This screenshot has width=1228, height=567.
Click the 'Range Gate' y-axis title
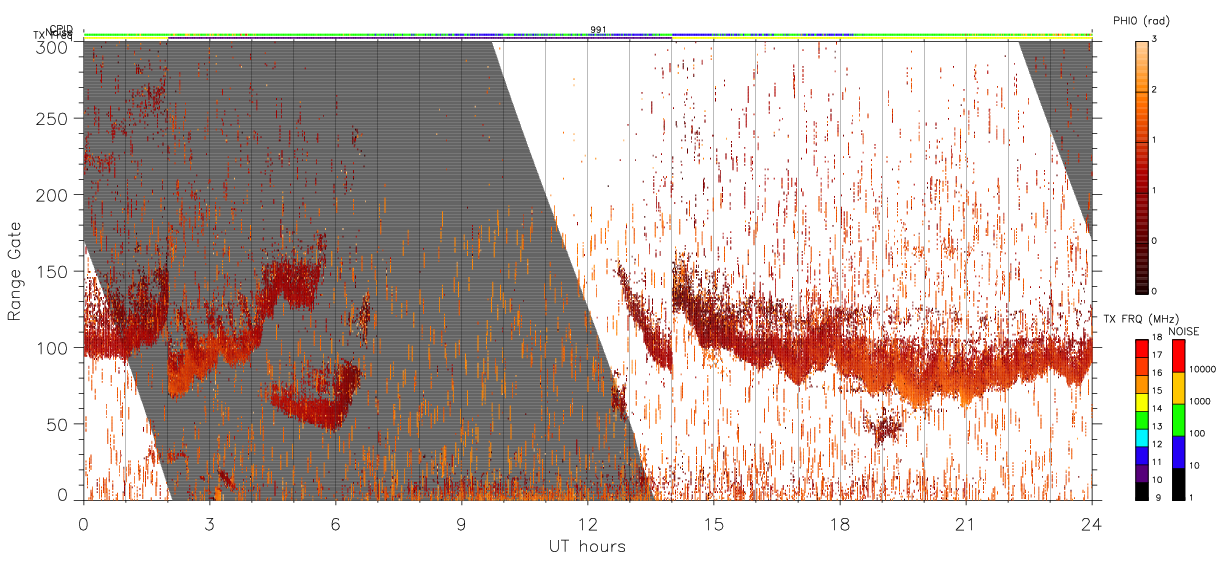tap(15, 270)
